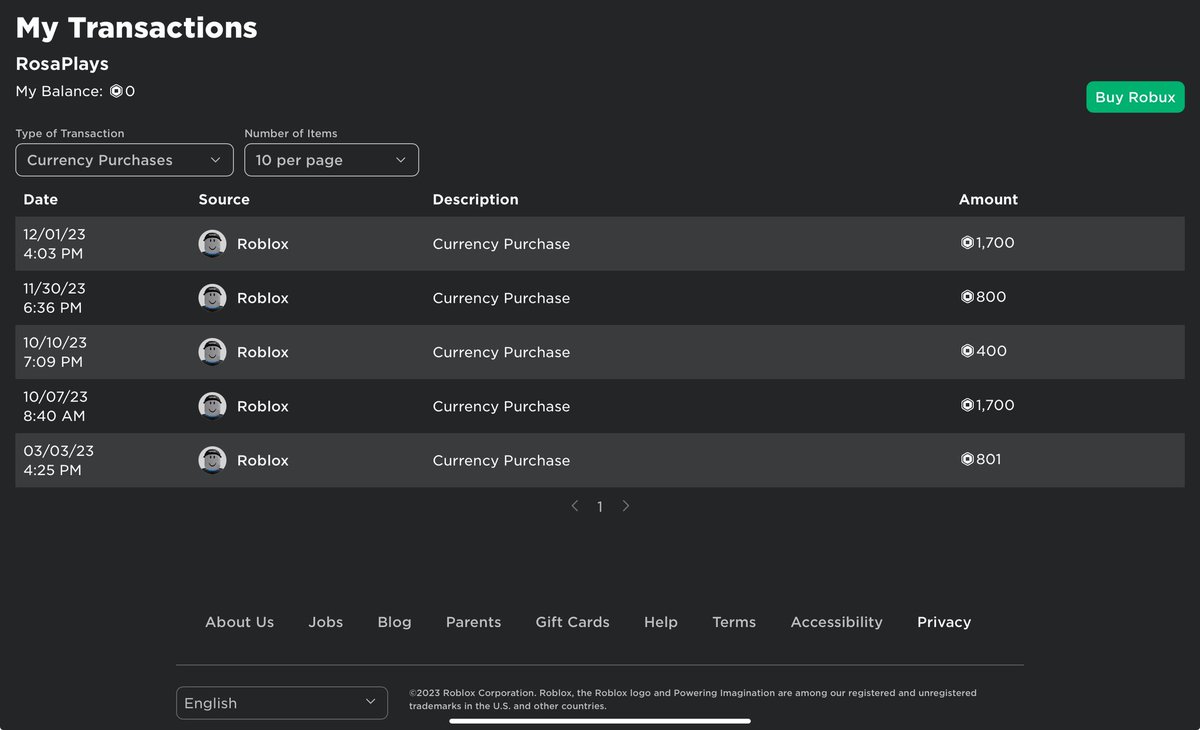1200x730 pixels.
Task: Click the RosaPlays username
Action: pos(62,64)
